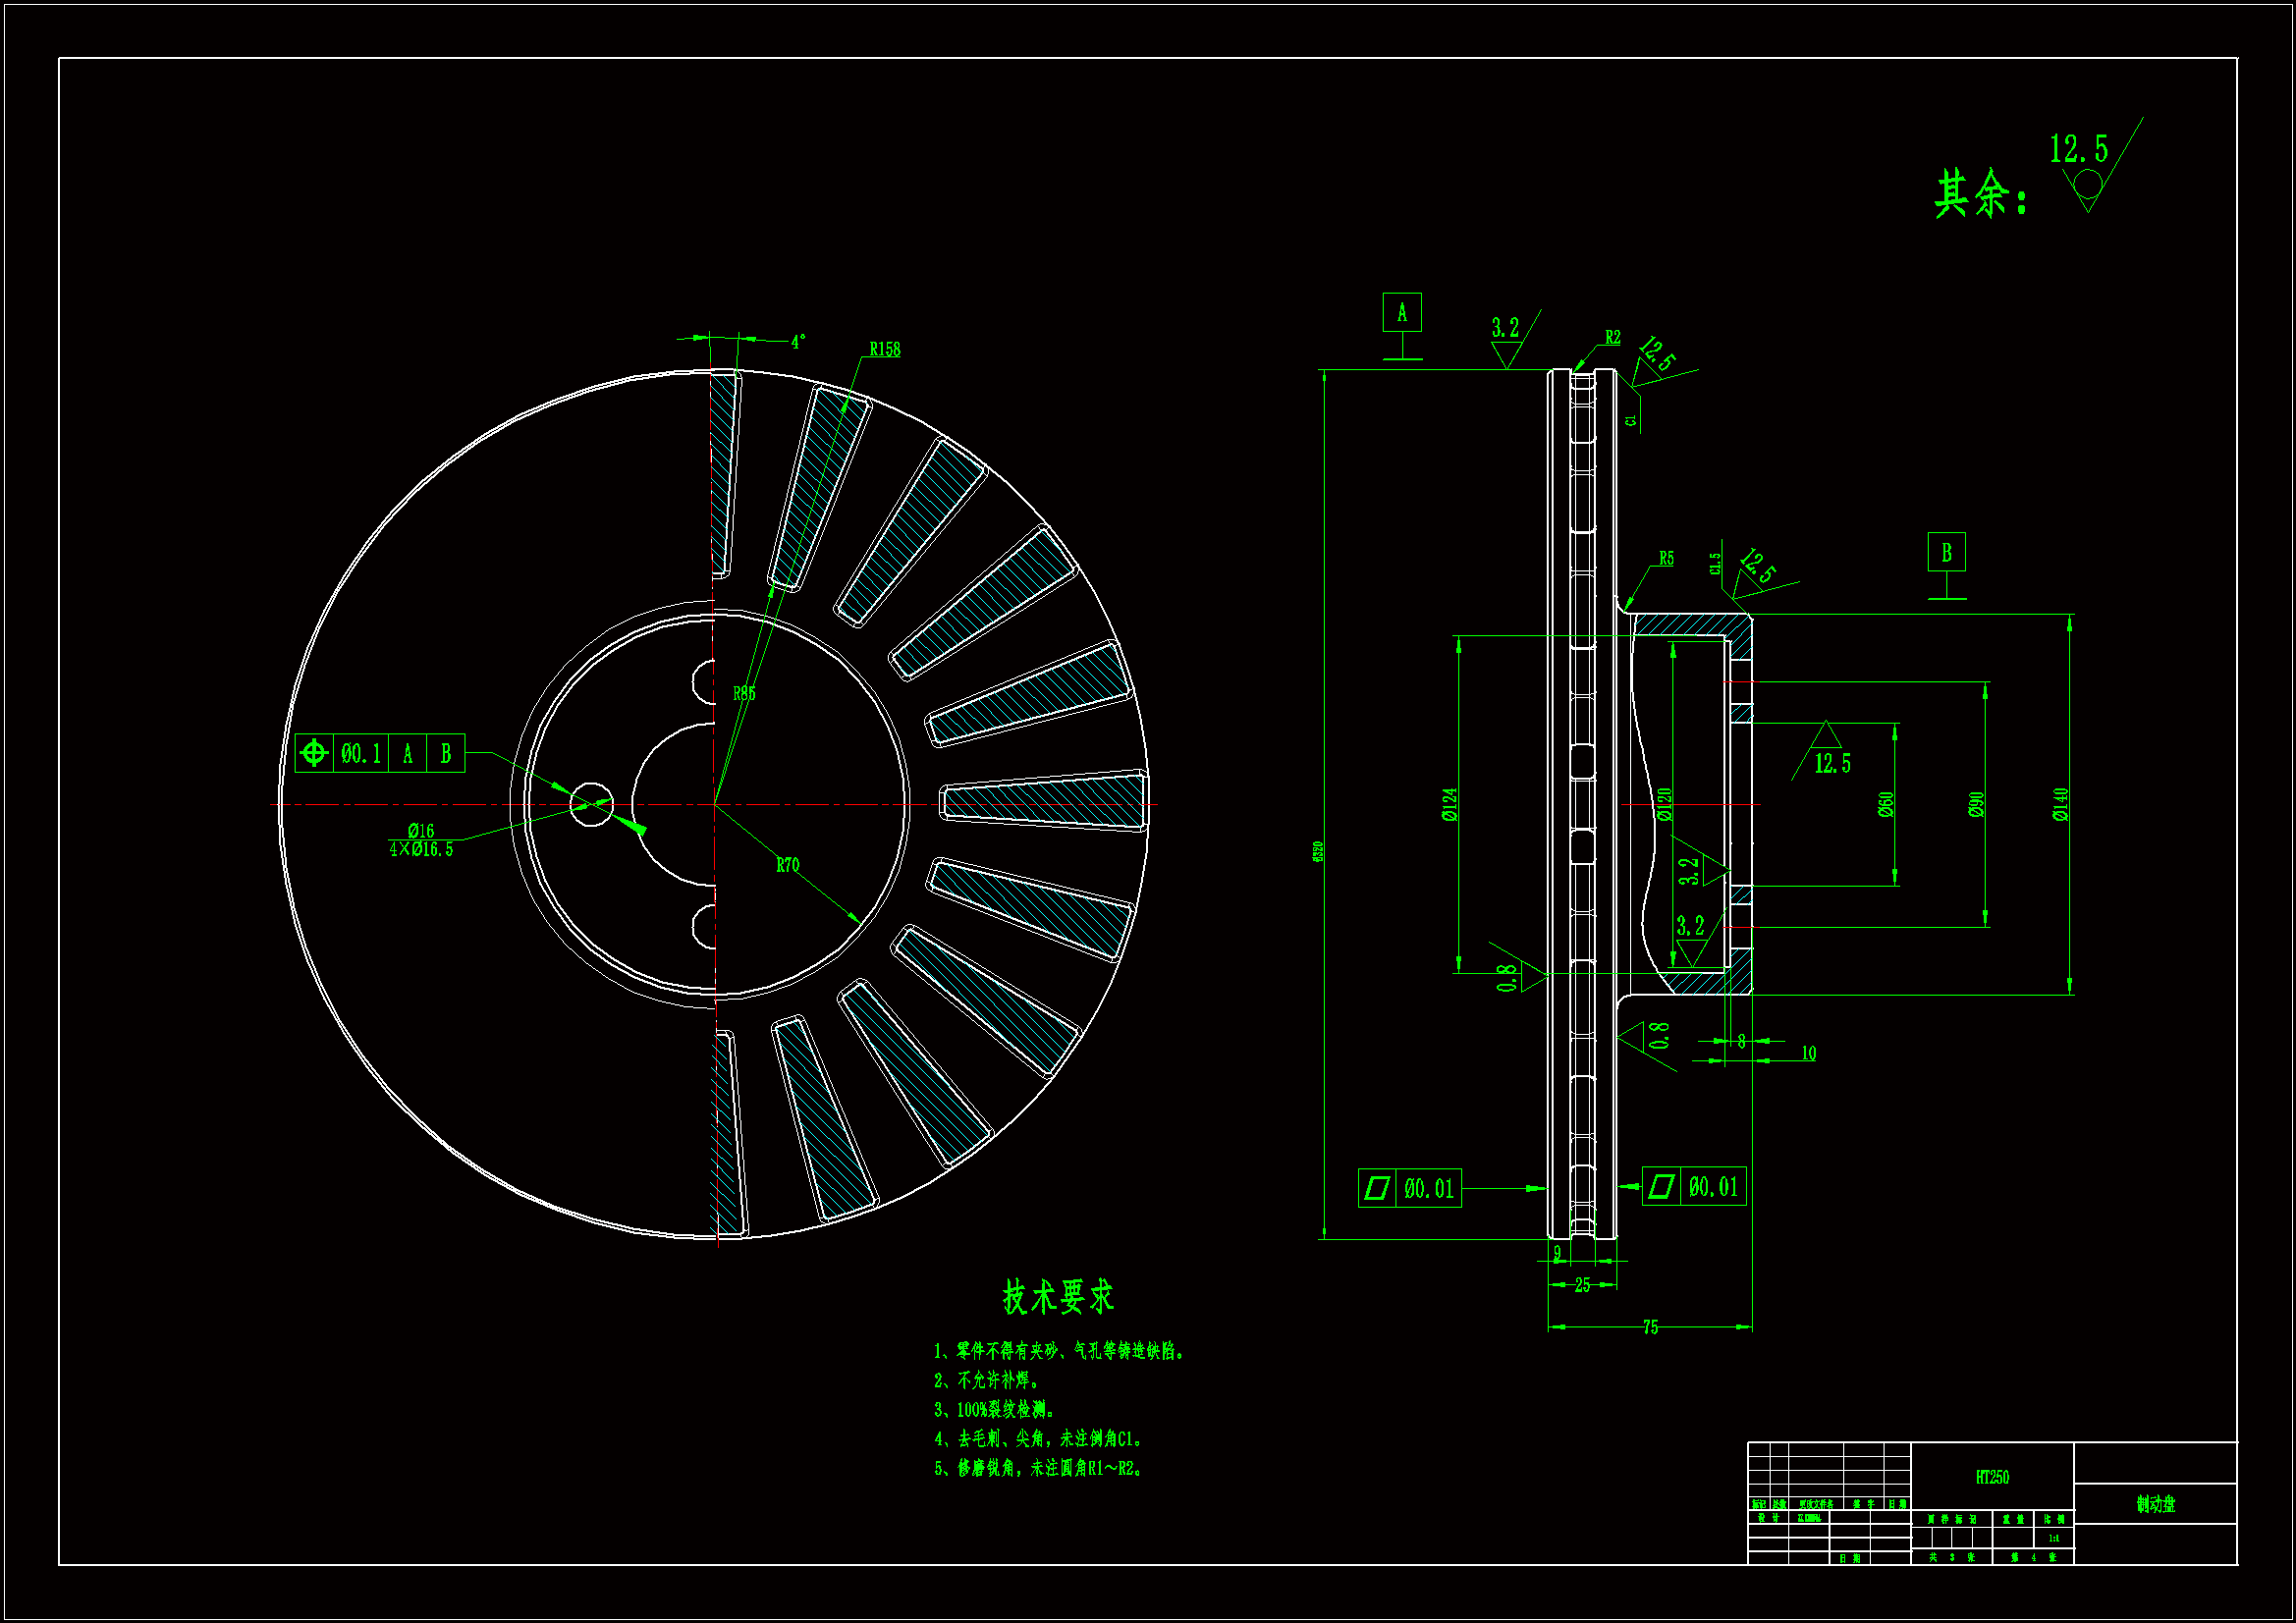Click the Ø16 hole circle on the disc
The width and height of the screenshot is (2296, 1623).
(591, 804)
